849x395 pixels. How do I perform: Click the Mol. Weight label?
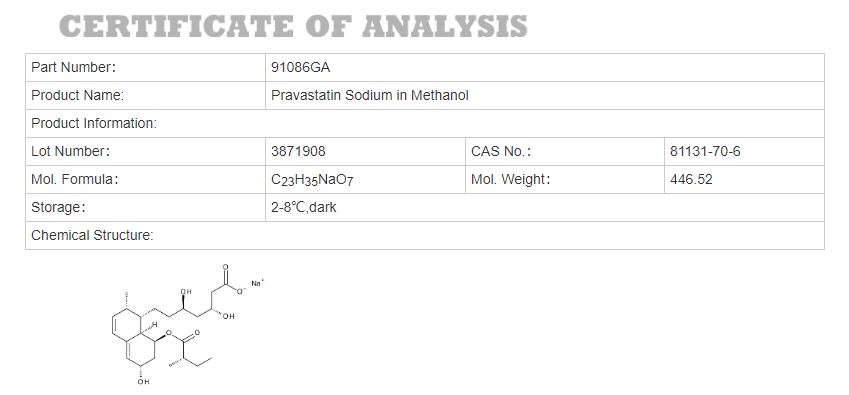(511, 180)
